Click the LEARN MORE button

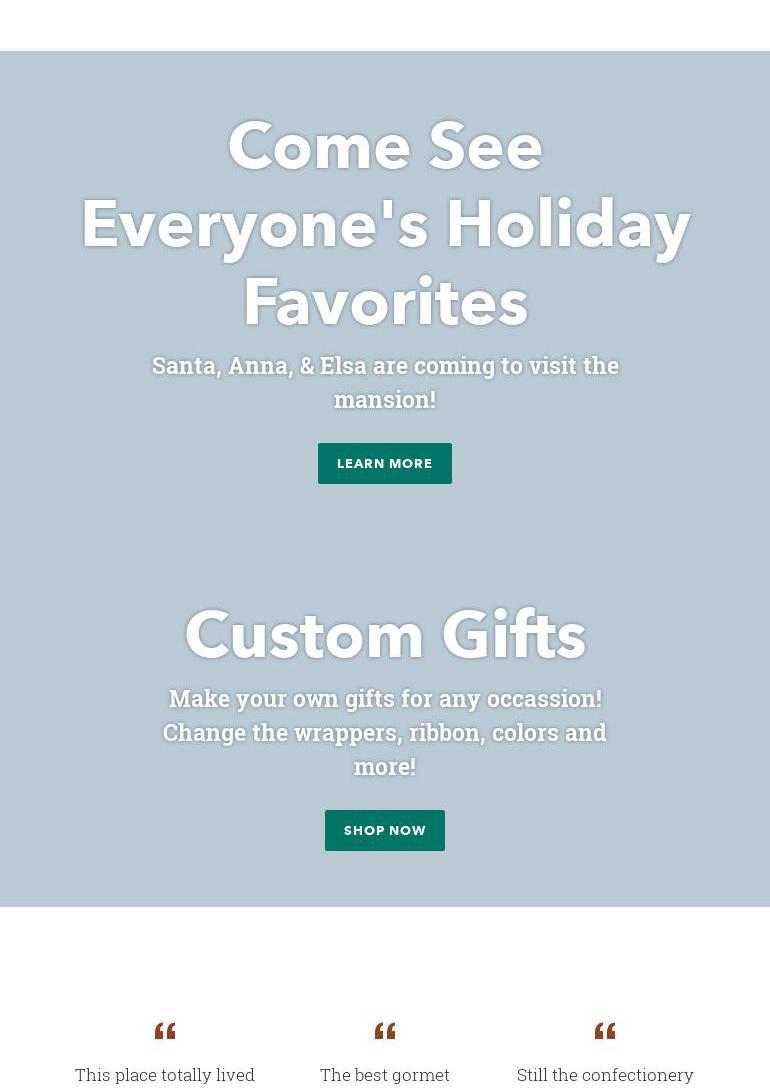[384, 463]
